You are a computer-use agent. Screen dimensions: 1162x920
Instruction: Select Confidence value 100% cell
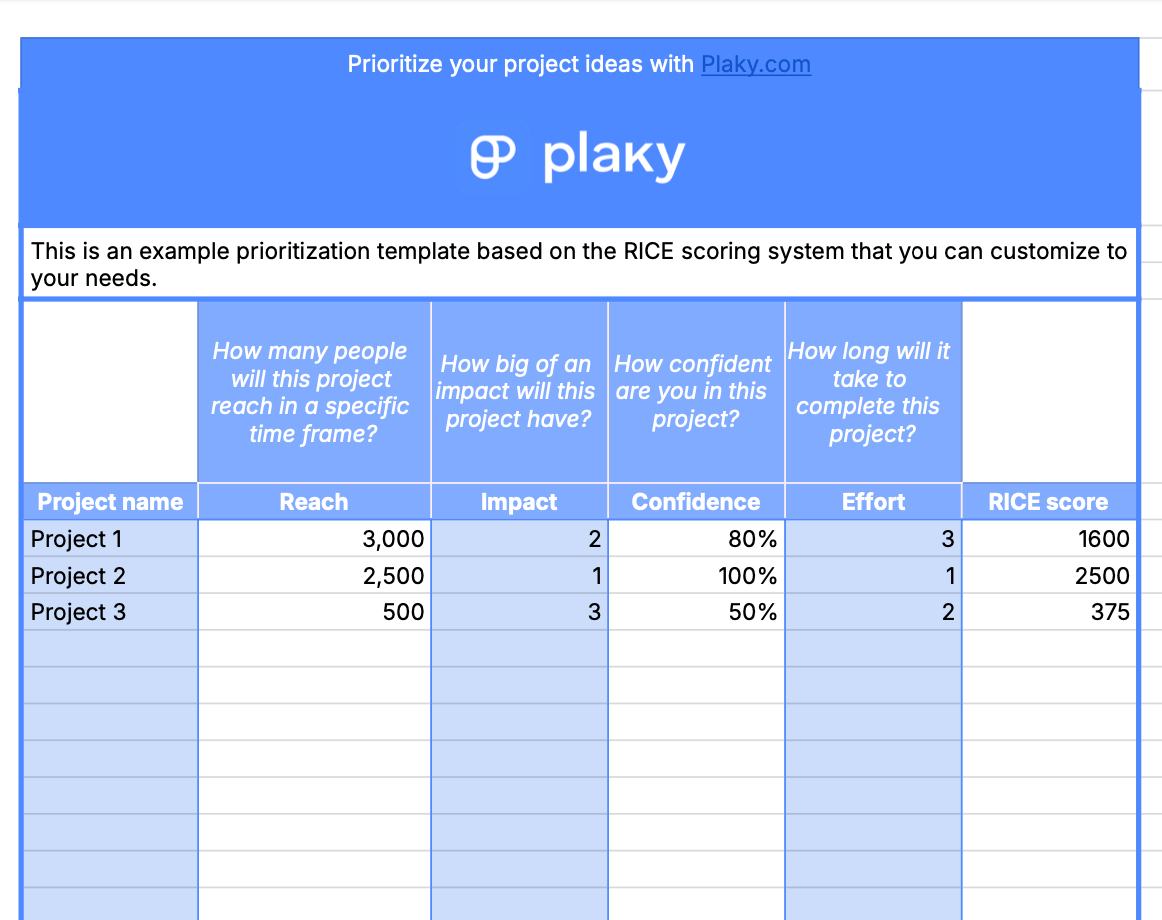pos(696,576)
